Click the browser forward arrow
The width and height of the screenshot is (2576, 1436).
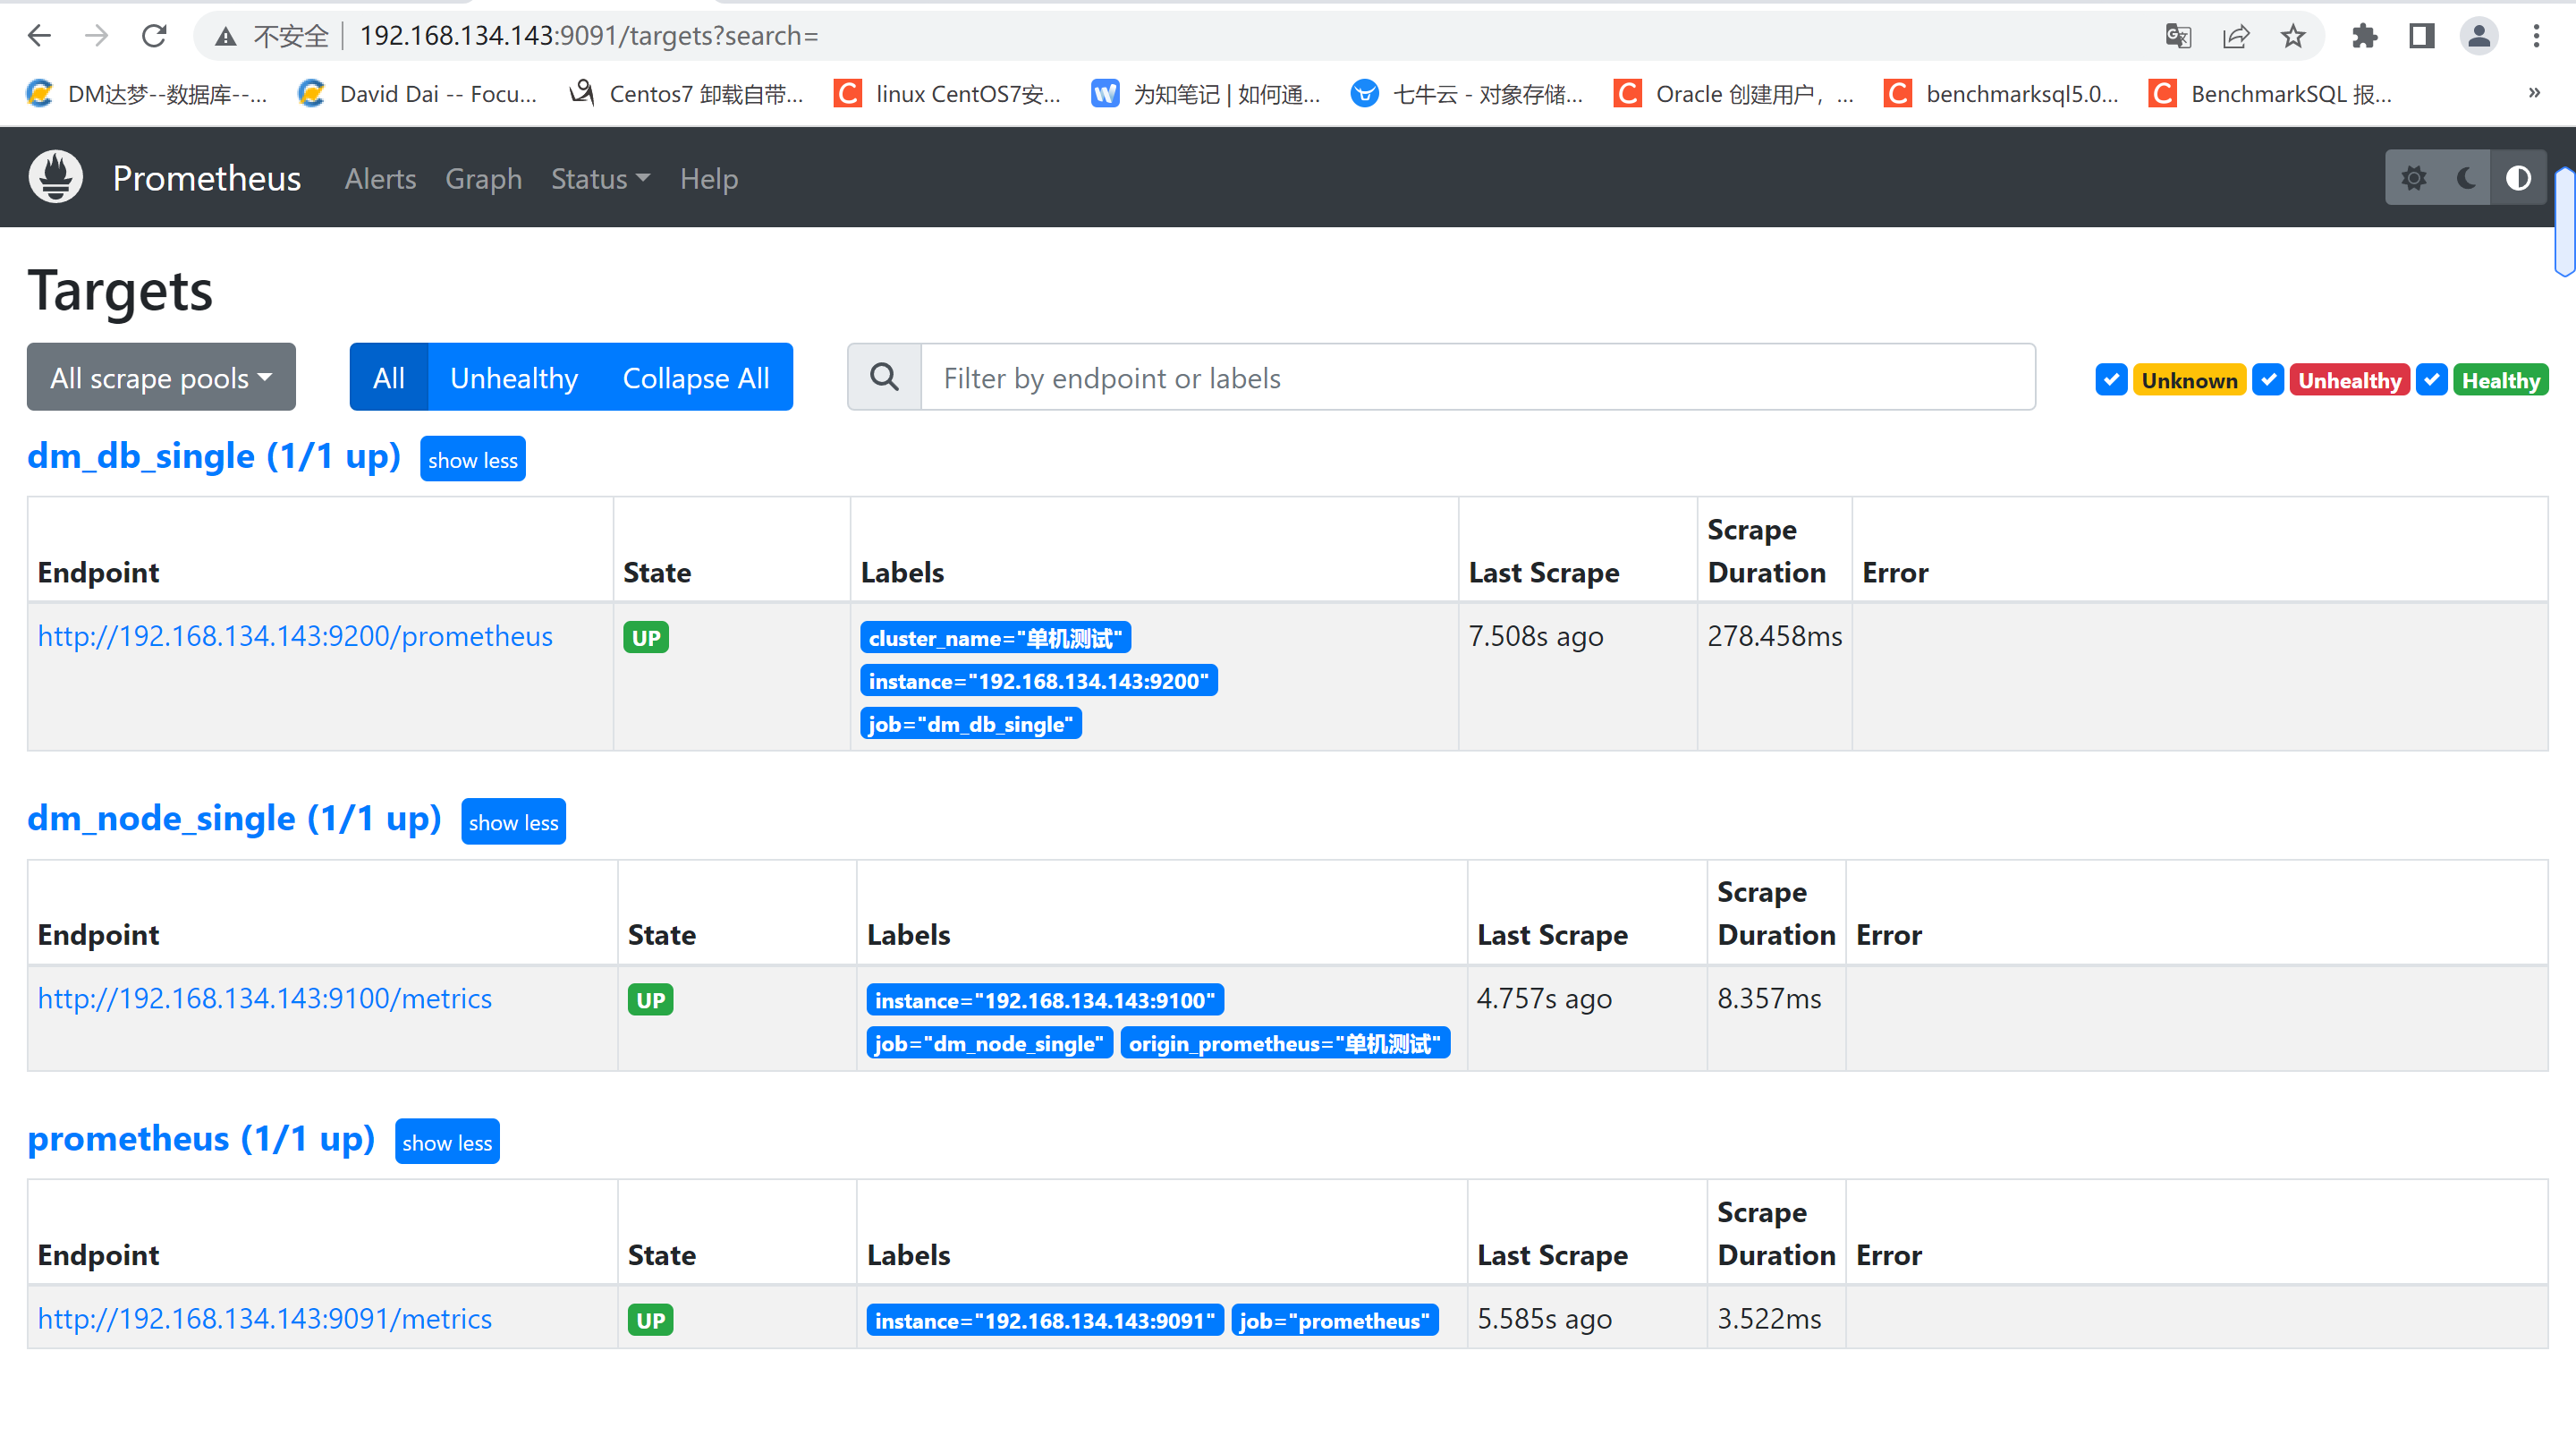[x=96, y=36]
